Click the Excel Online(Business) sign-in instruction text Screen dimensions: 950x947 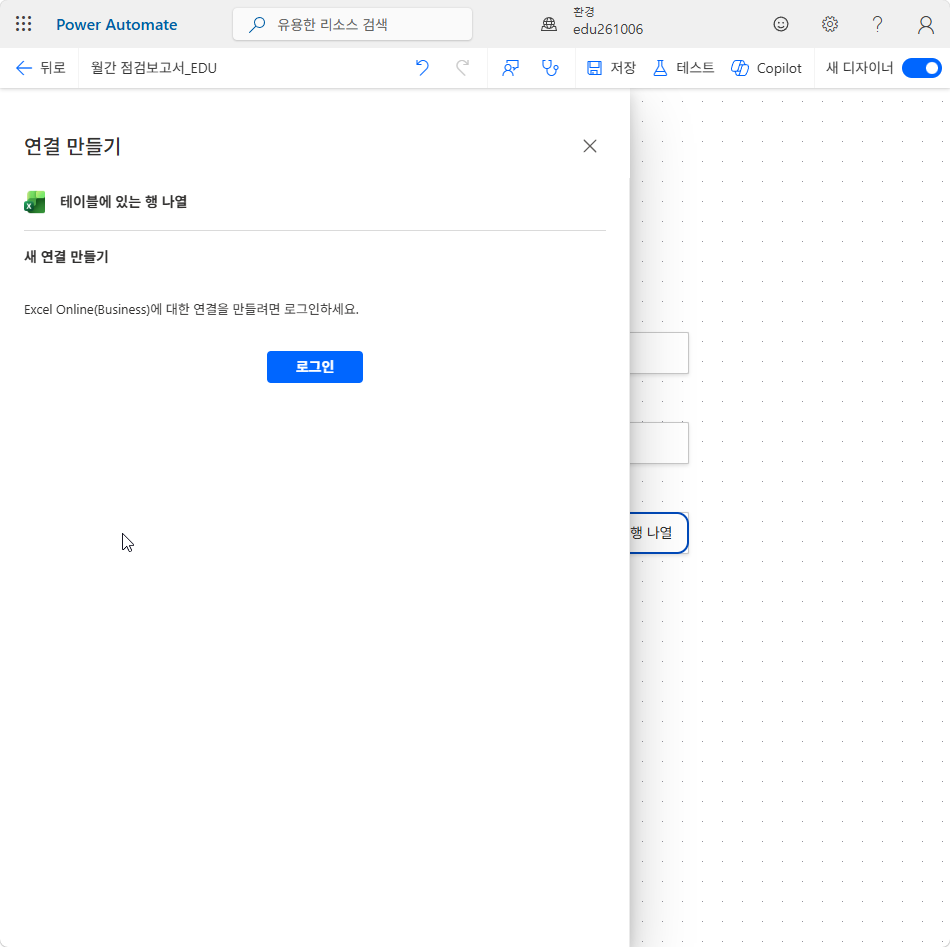(191, 309)
